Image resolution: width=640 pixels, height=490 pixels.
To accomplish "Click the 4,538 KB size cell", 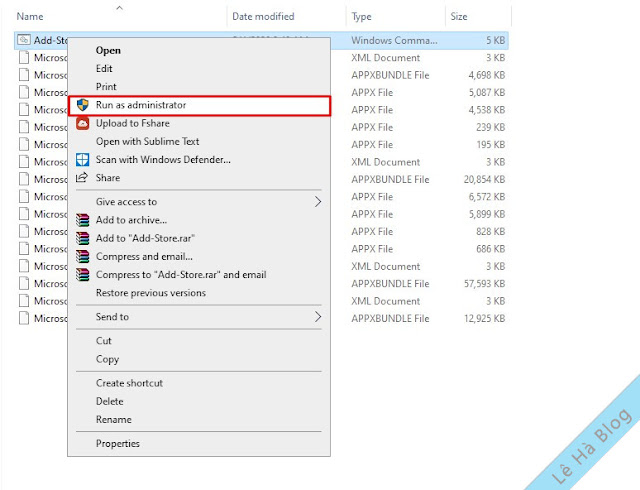I will point(487,110).
